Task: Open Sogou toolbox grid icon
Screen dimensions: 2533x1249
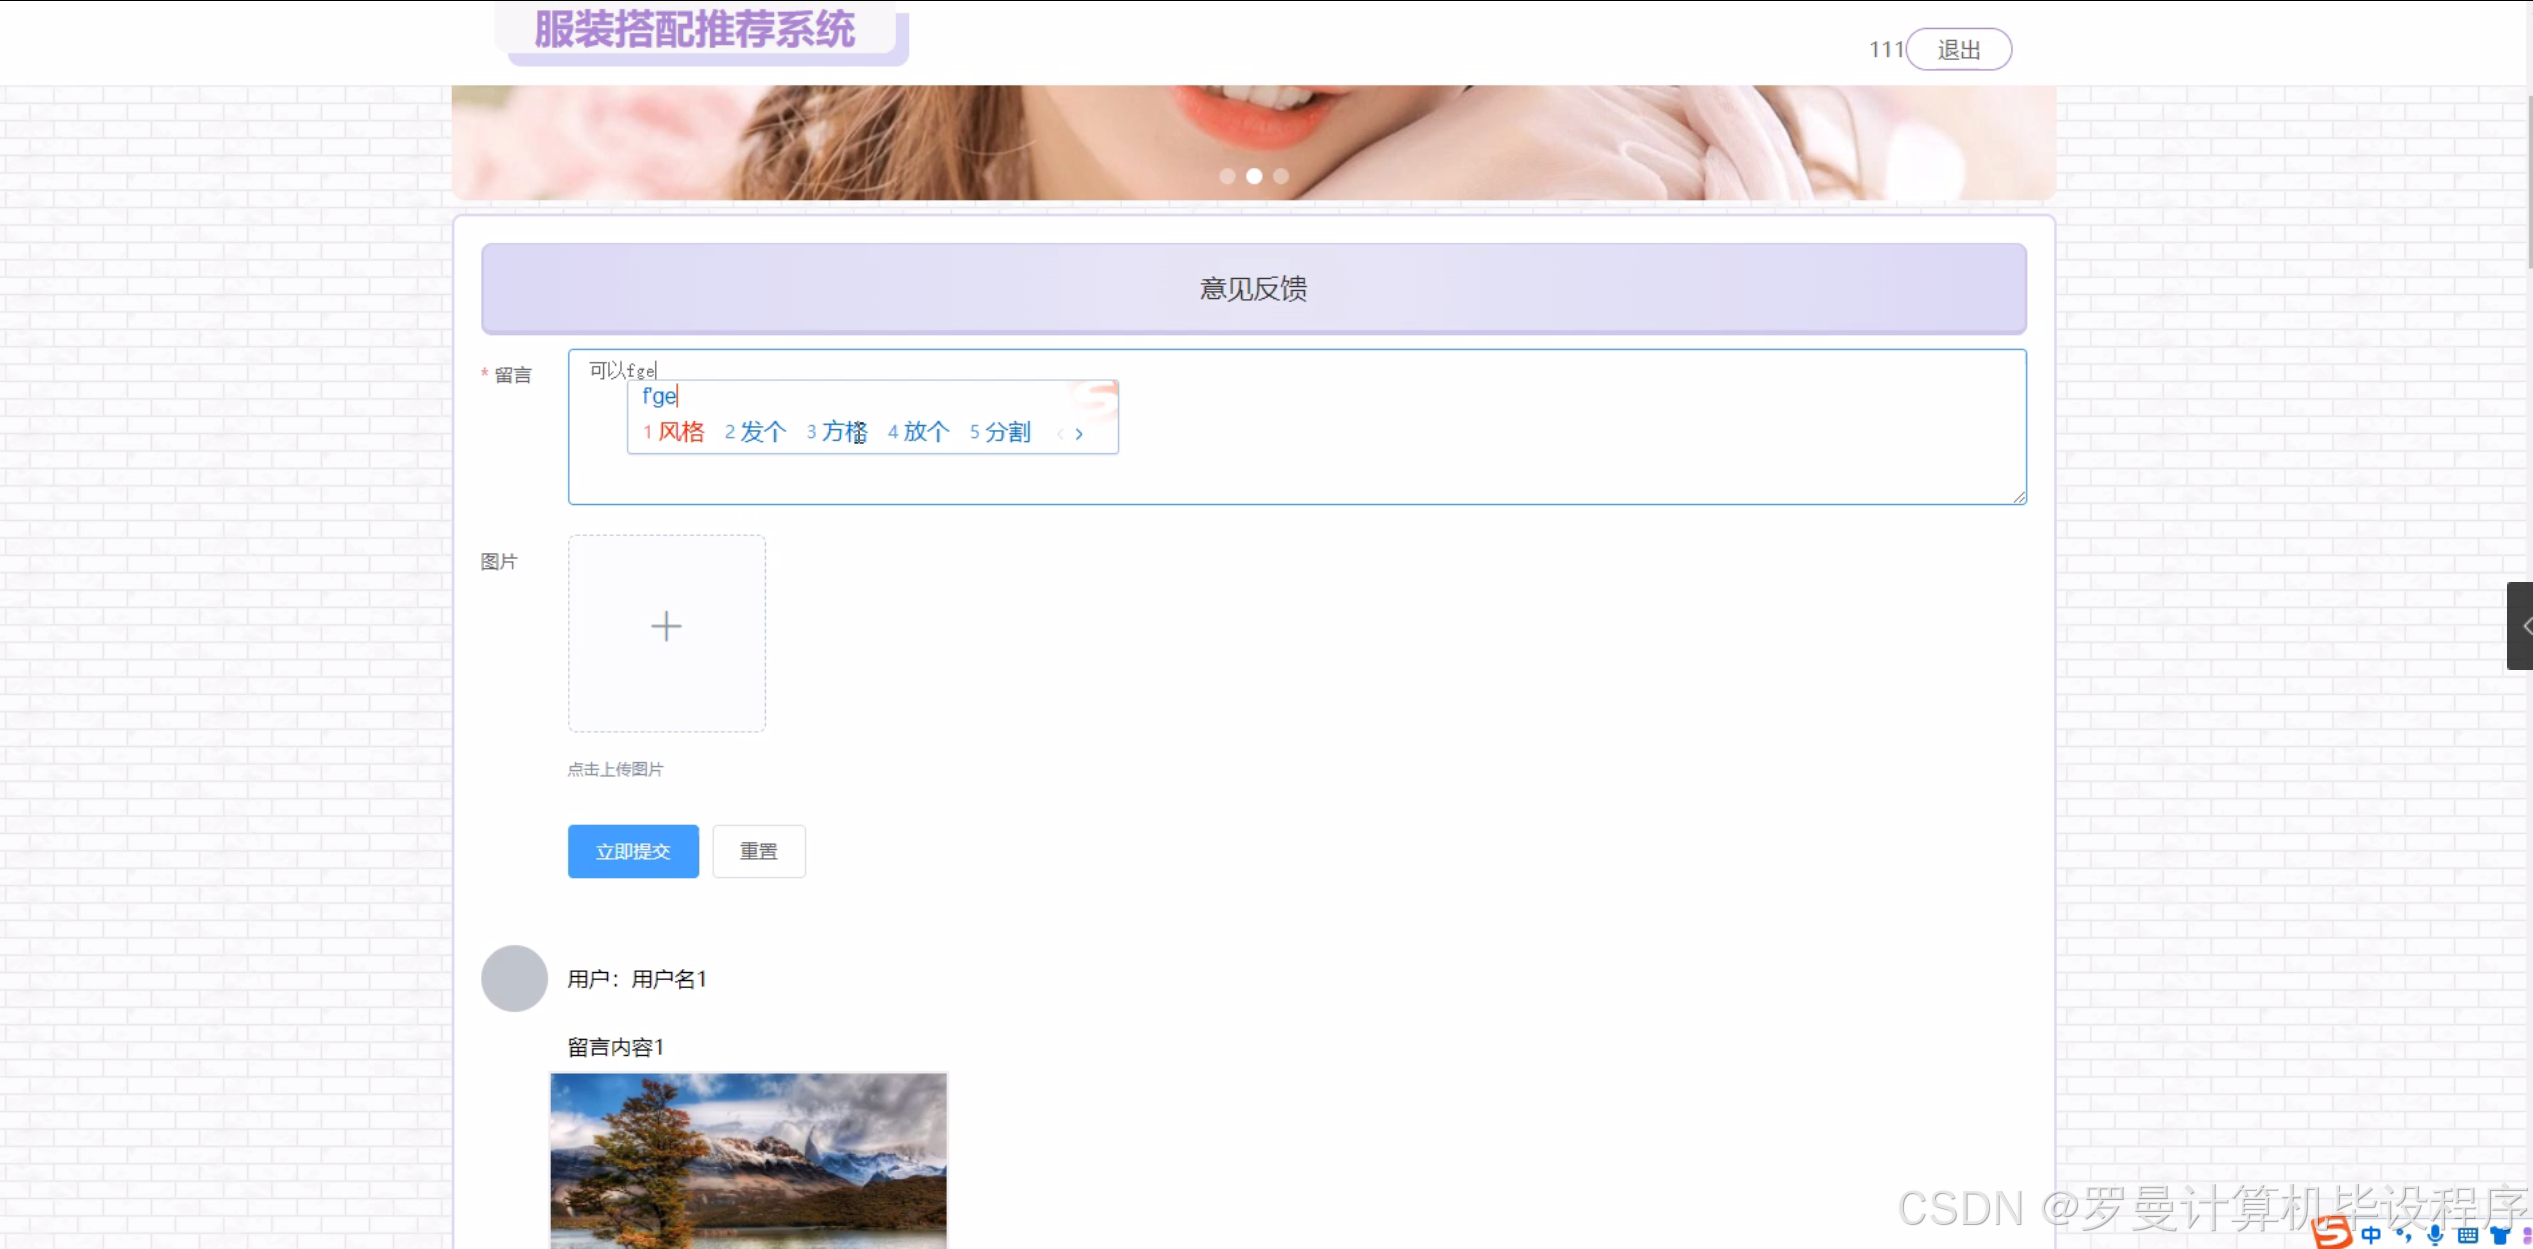Action: (2526, 1235)
